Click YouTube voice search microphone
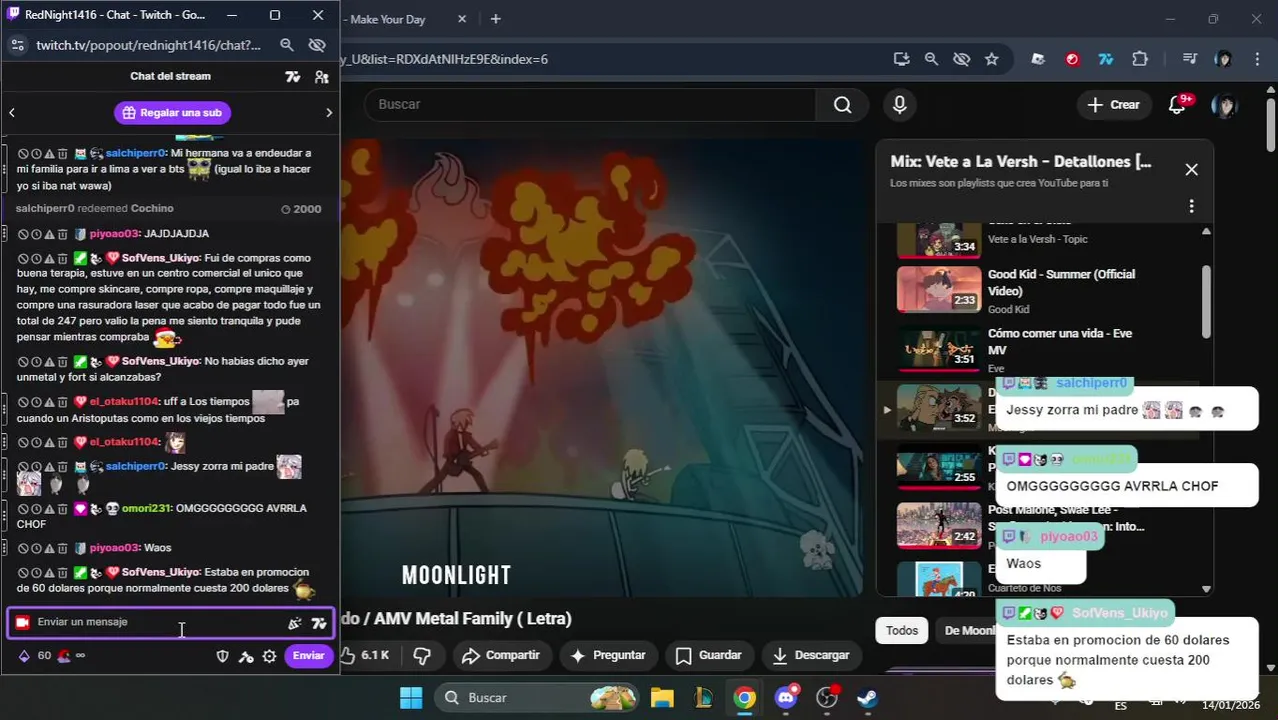The image size is (1278, 720). pyautogui.click(x=899, y=105)
